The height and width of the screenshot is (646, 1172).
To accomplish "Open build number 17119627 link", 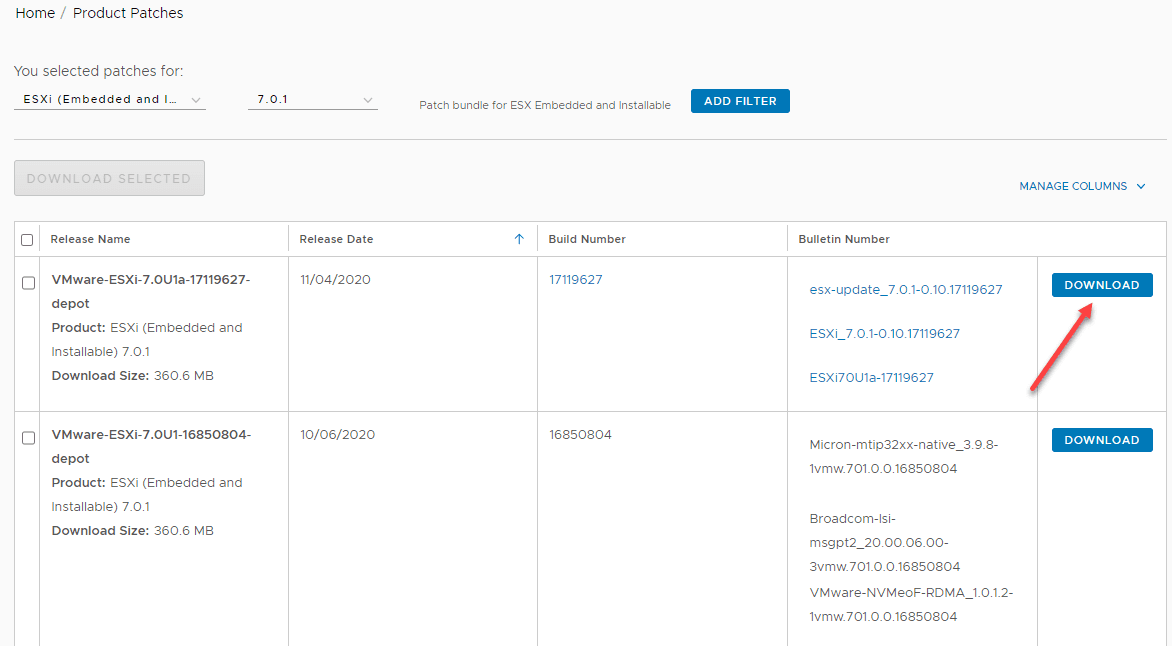I will click(x=576, y=280).
